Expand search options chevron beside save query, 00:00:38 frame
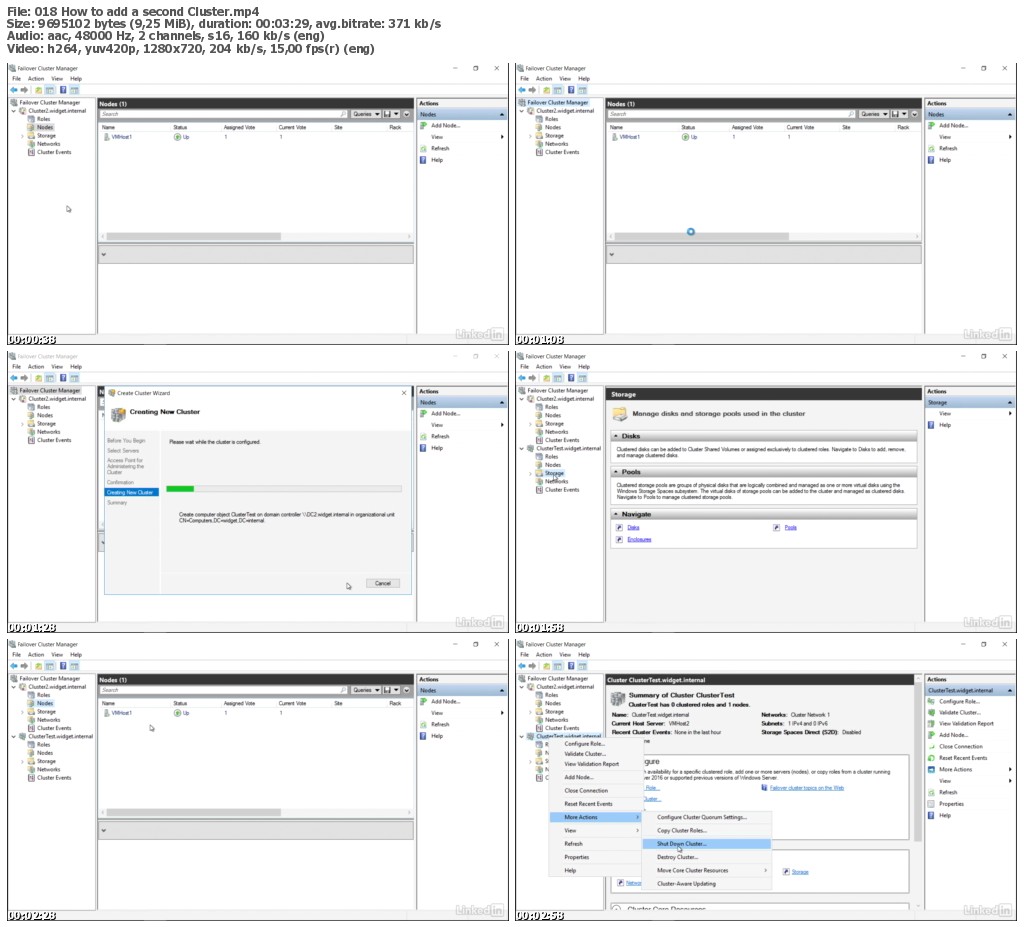The image size is (1024, 927). click(x=406, y=114)
